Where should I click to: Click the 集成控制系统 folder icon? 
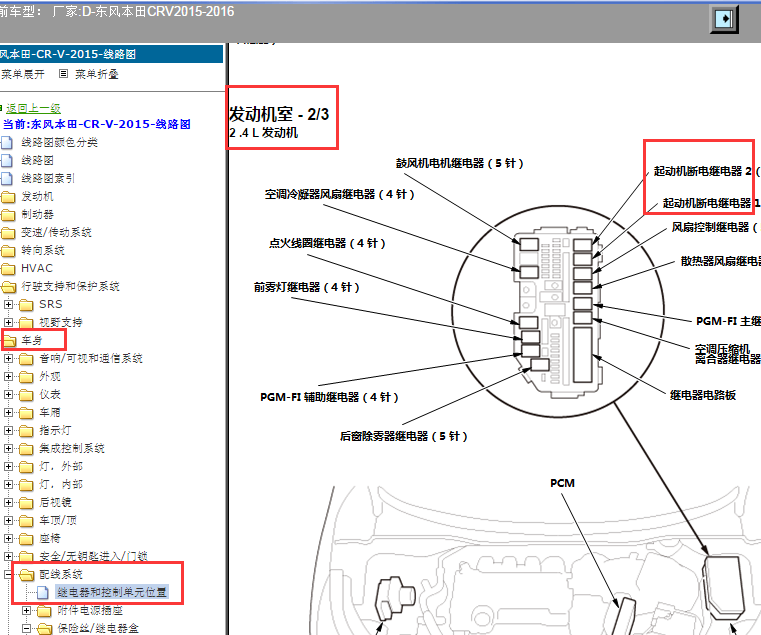click(26, 449)
